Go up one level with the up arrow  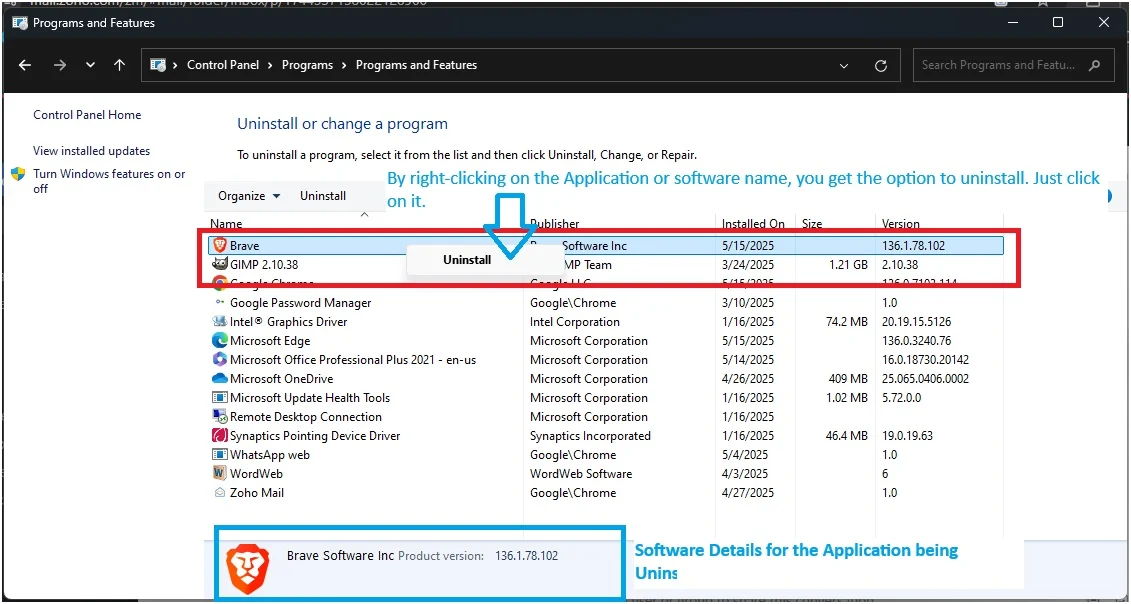[120, 65]
